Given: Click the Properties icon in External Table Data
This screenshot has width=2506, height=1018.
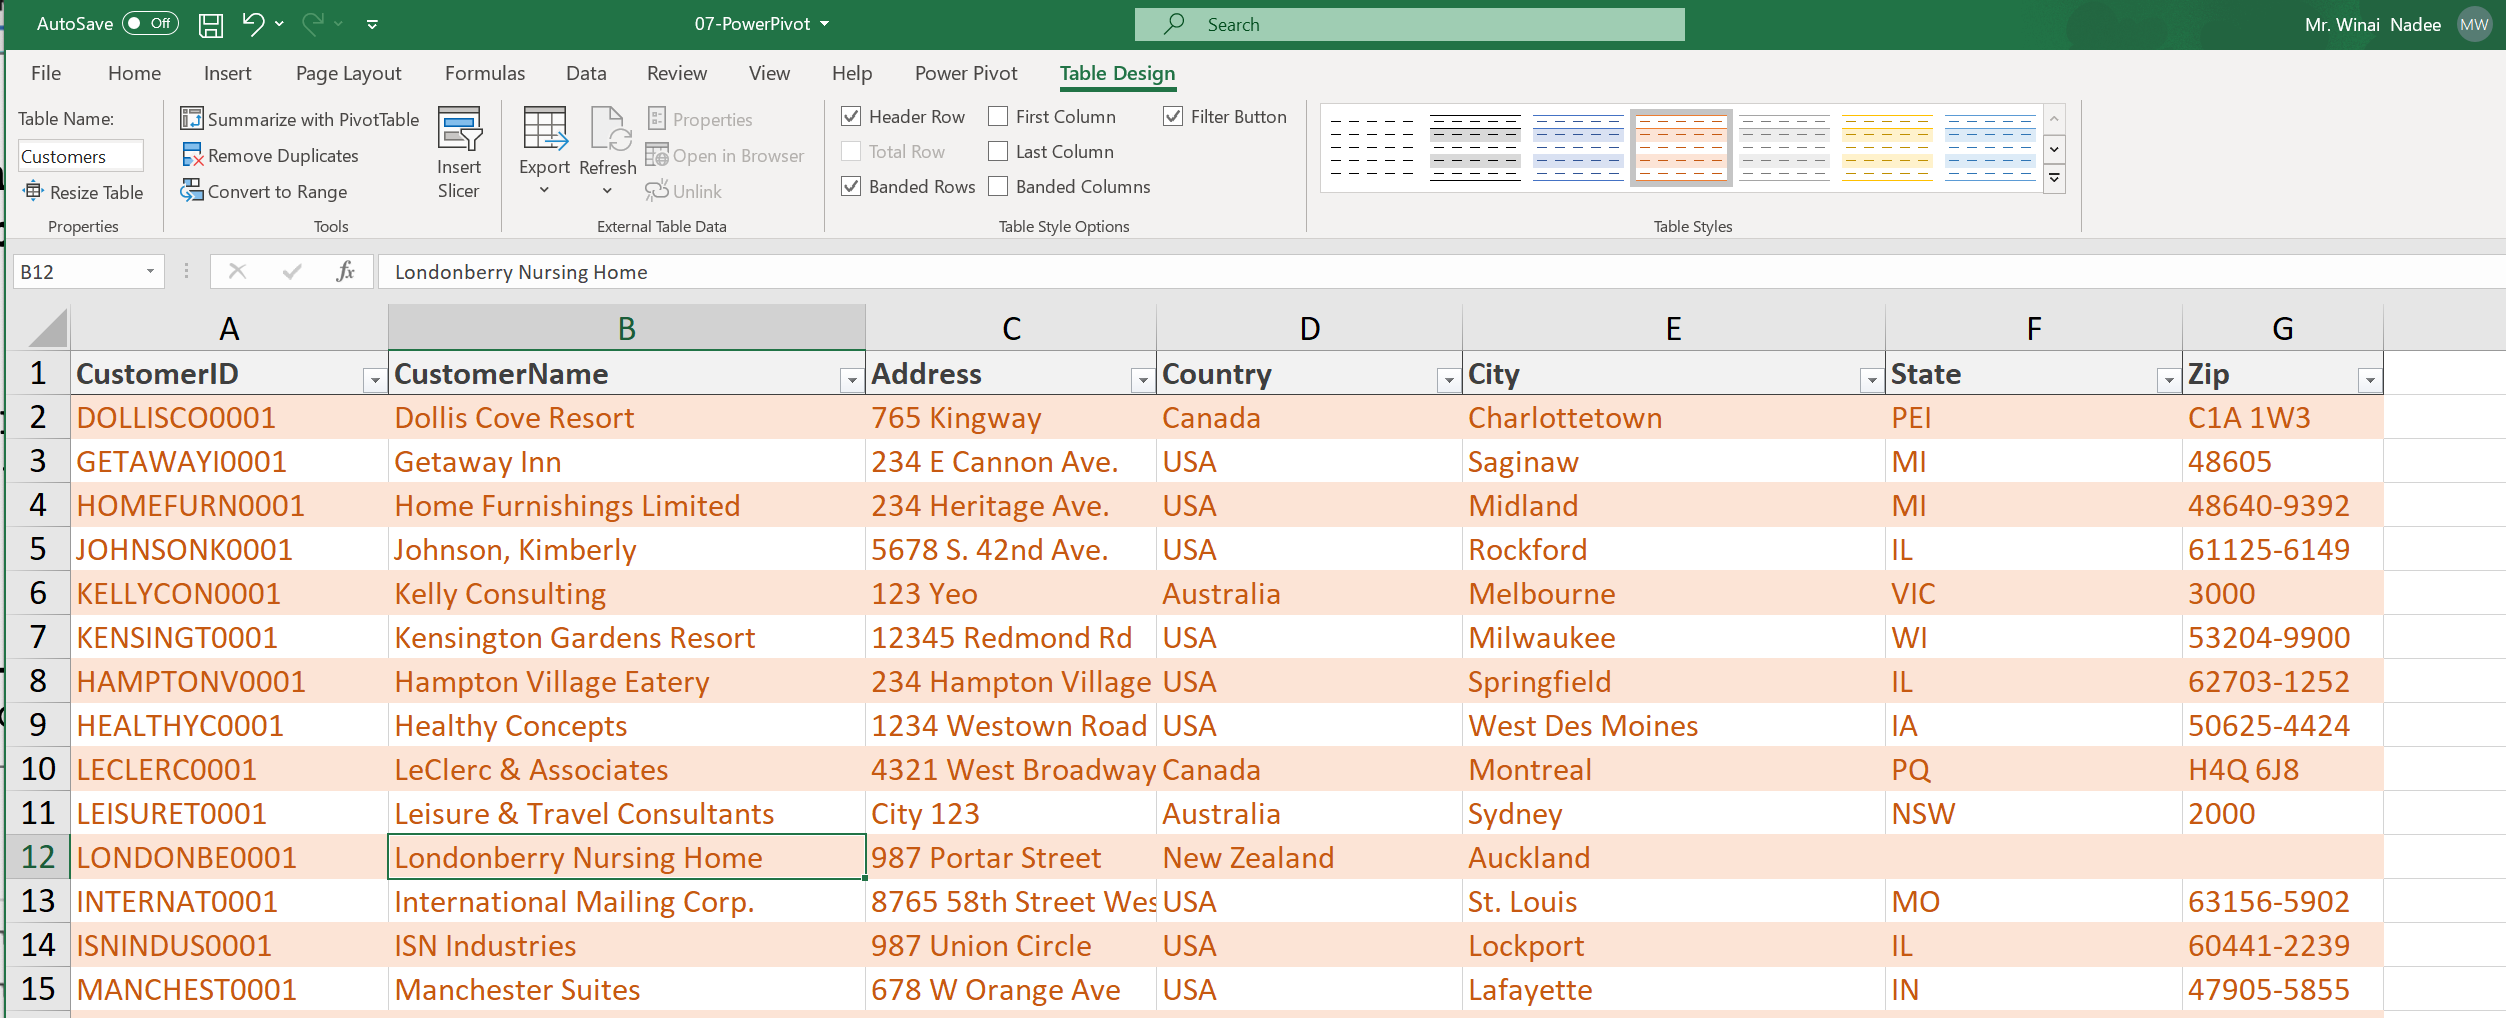Looking at the screenshot, I should click(656, 119).
